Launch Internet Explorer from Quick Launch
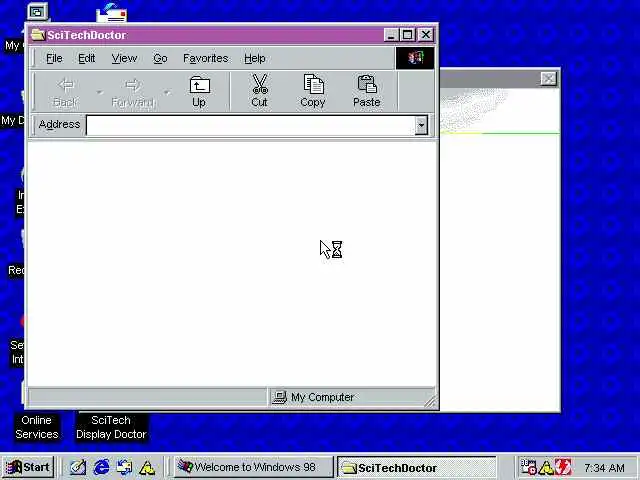The width and height of the screenshot is (640, 480). (x=101, y=467)
